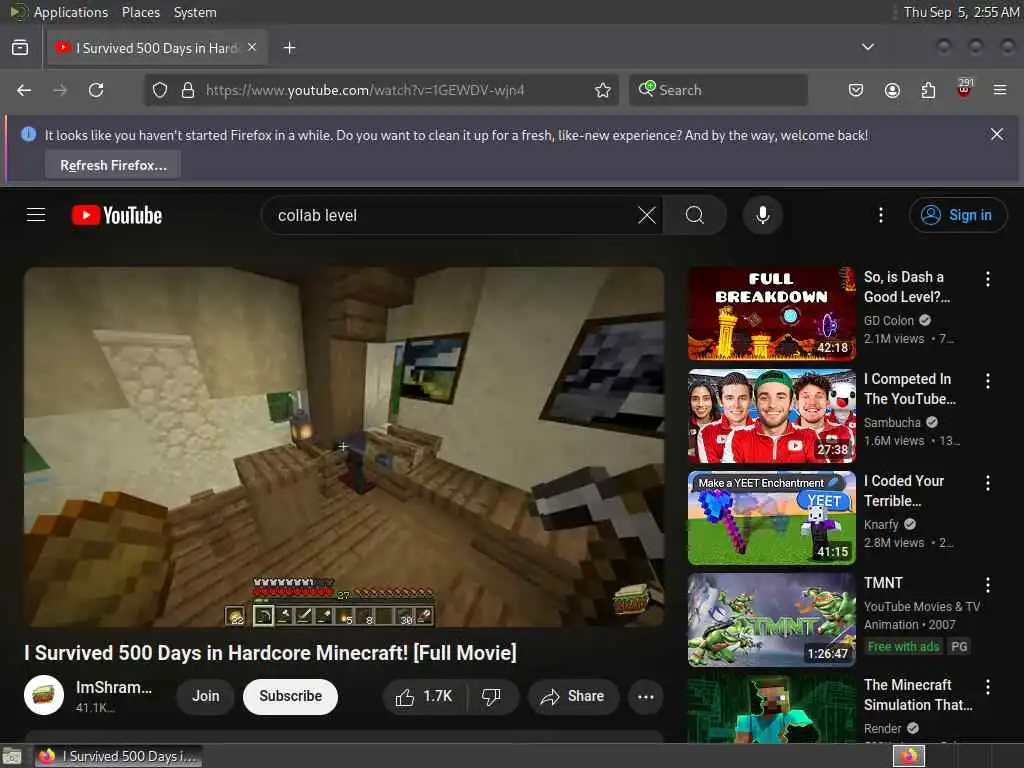Click the Sign in button
The width and height of the screenshot is (1024, 768).
tap(957, 215)
